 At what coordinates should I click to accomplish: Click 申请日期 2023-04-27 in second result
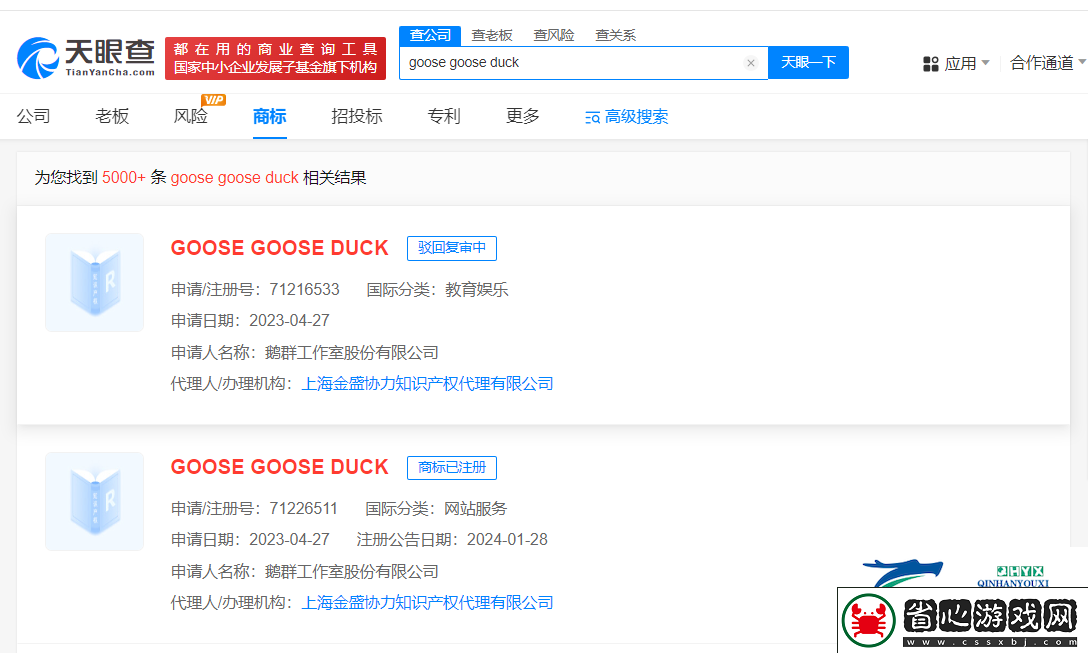point(250,540)
